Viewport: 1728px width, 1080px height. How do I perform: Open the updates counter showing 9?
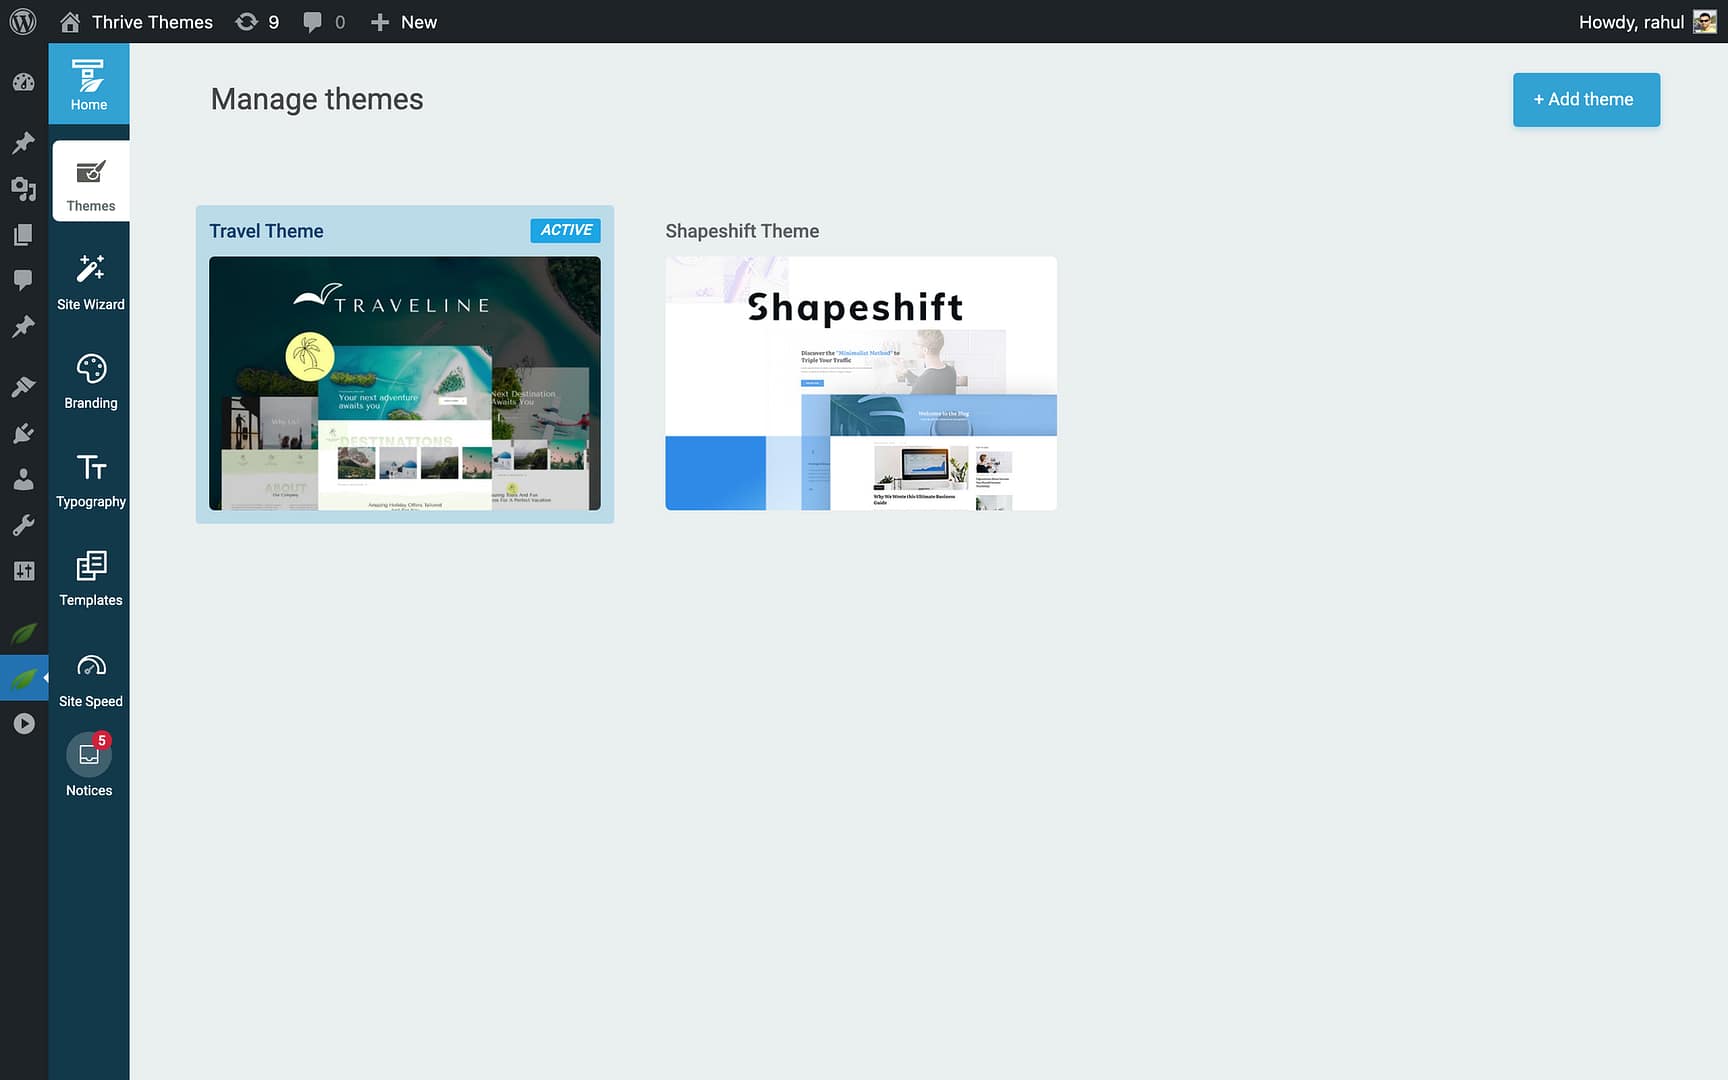(257, 21)
